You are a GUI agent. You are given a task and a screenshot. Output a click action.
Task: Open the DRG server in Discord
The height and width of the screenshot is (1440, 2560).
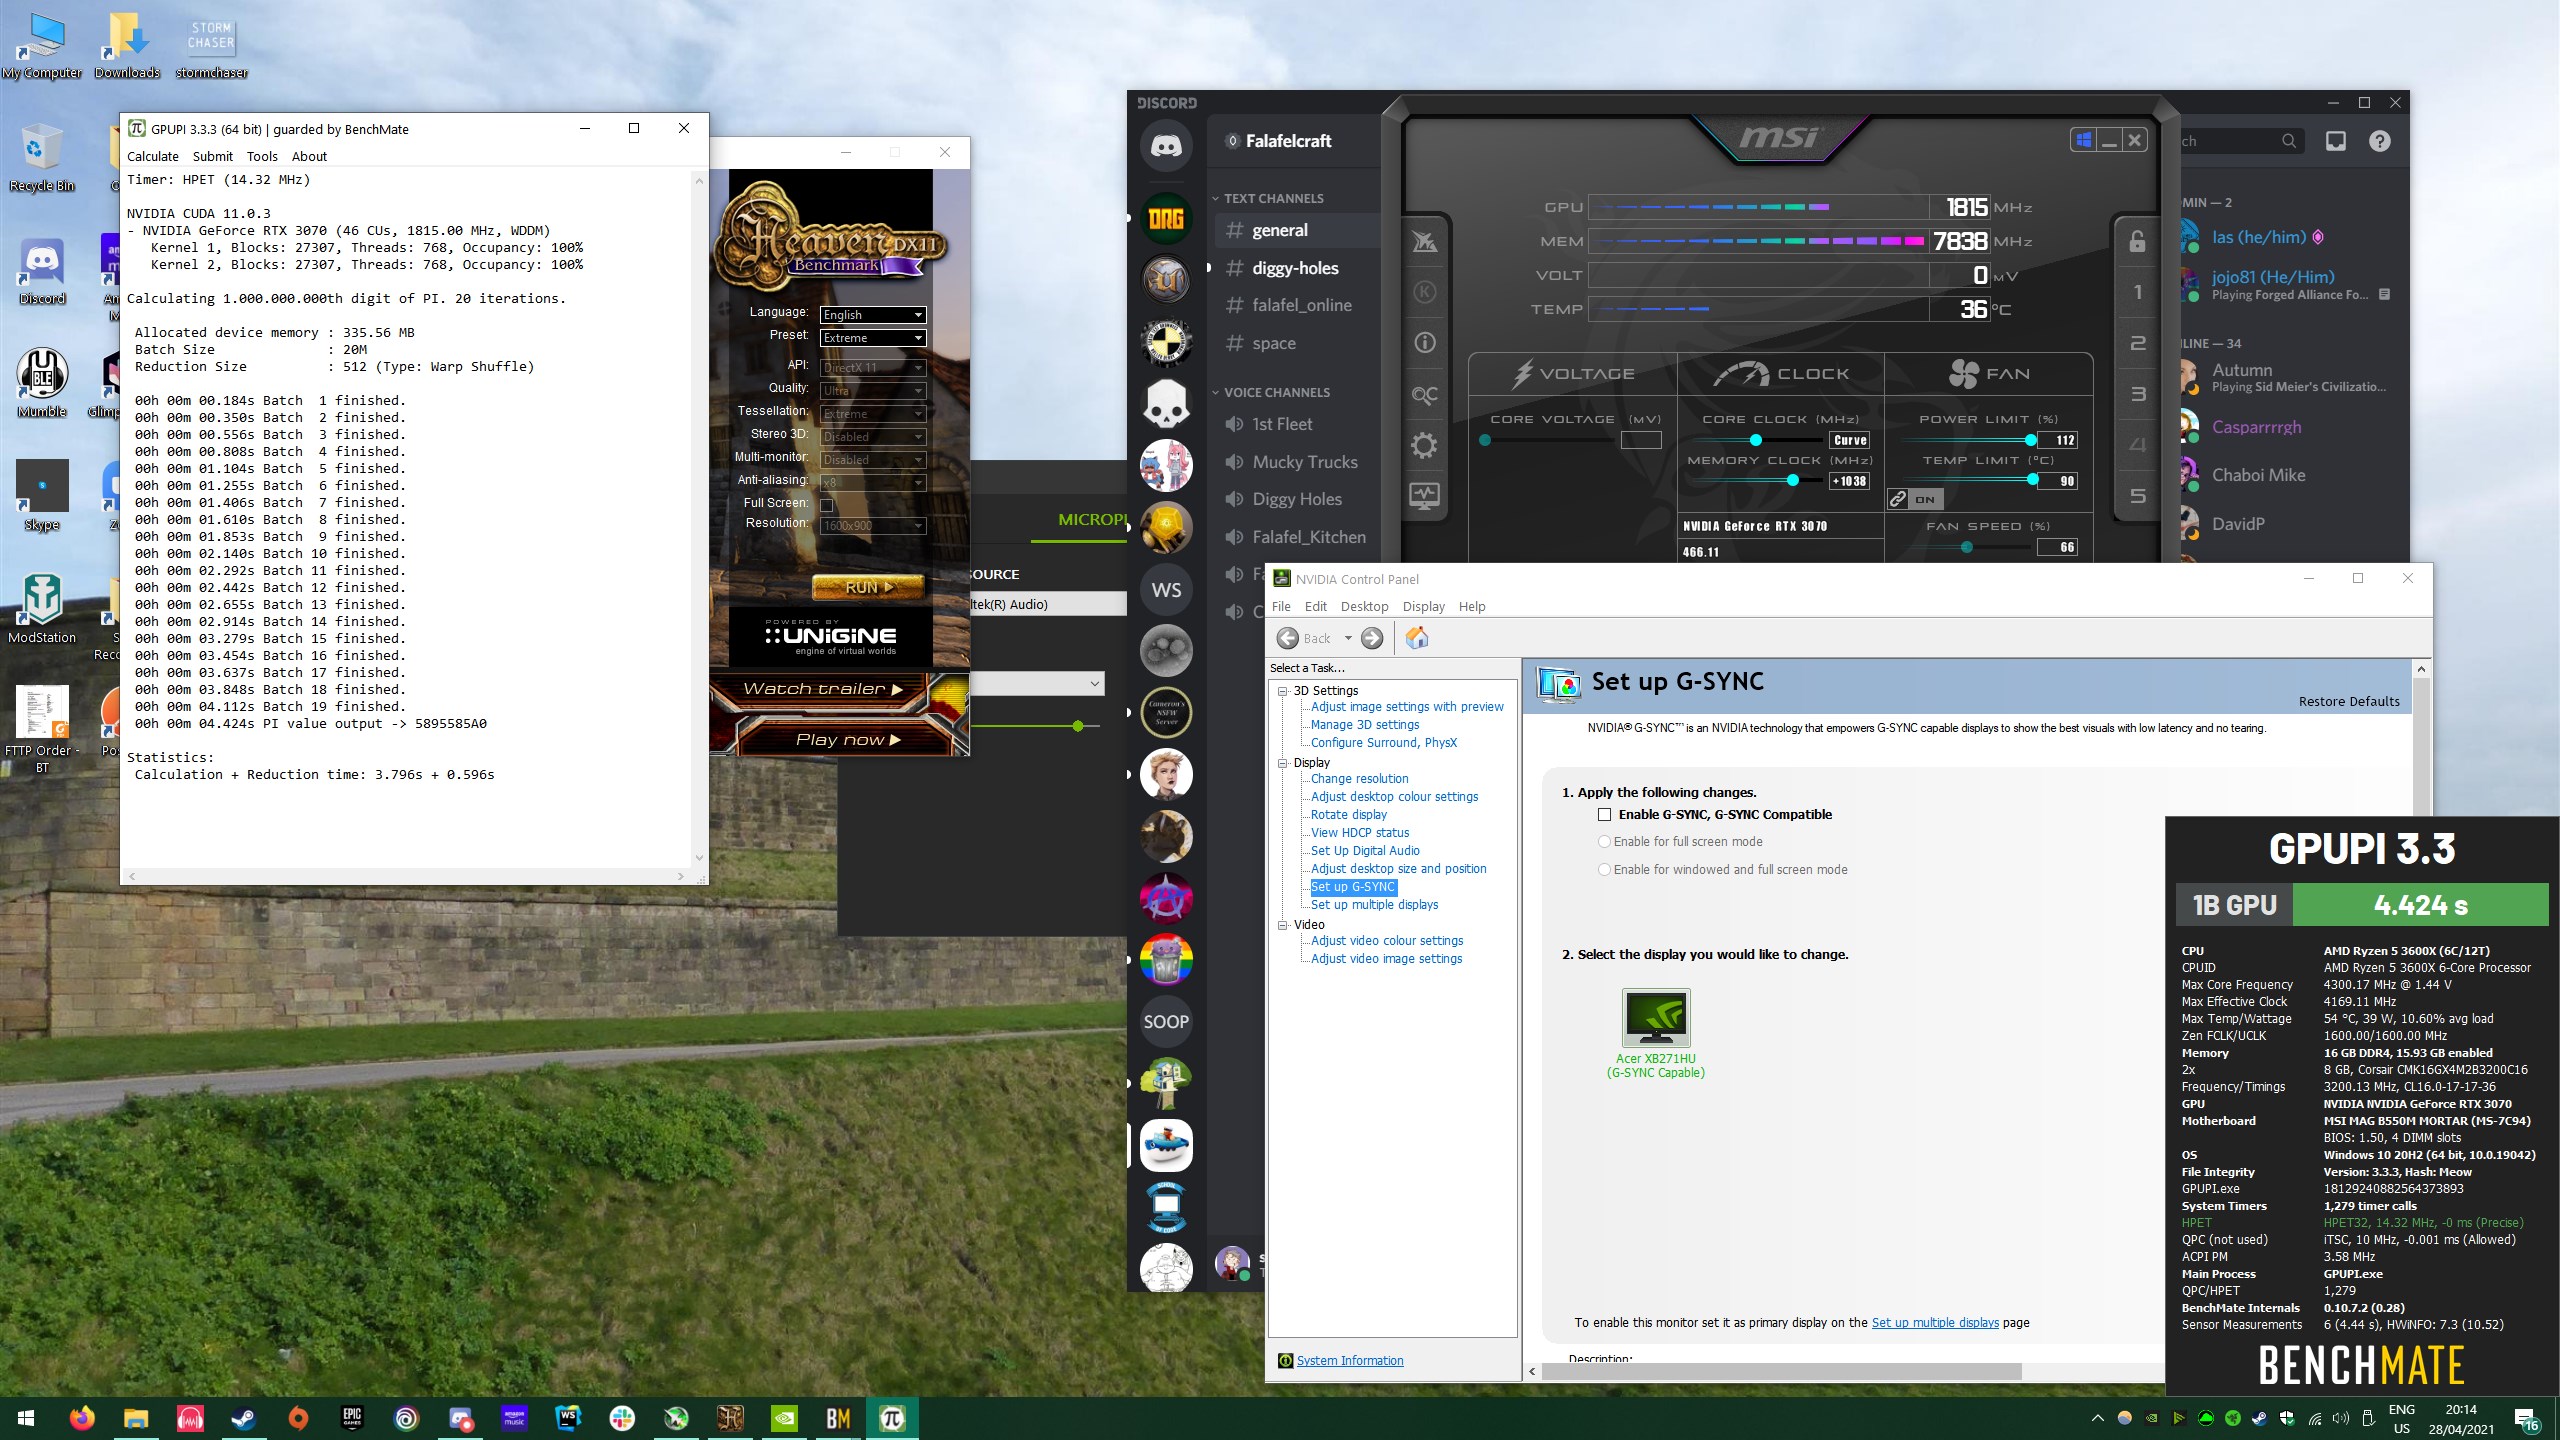point(1166,218)
